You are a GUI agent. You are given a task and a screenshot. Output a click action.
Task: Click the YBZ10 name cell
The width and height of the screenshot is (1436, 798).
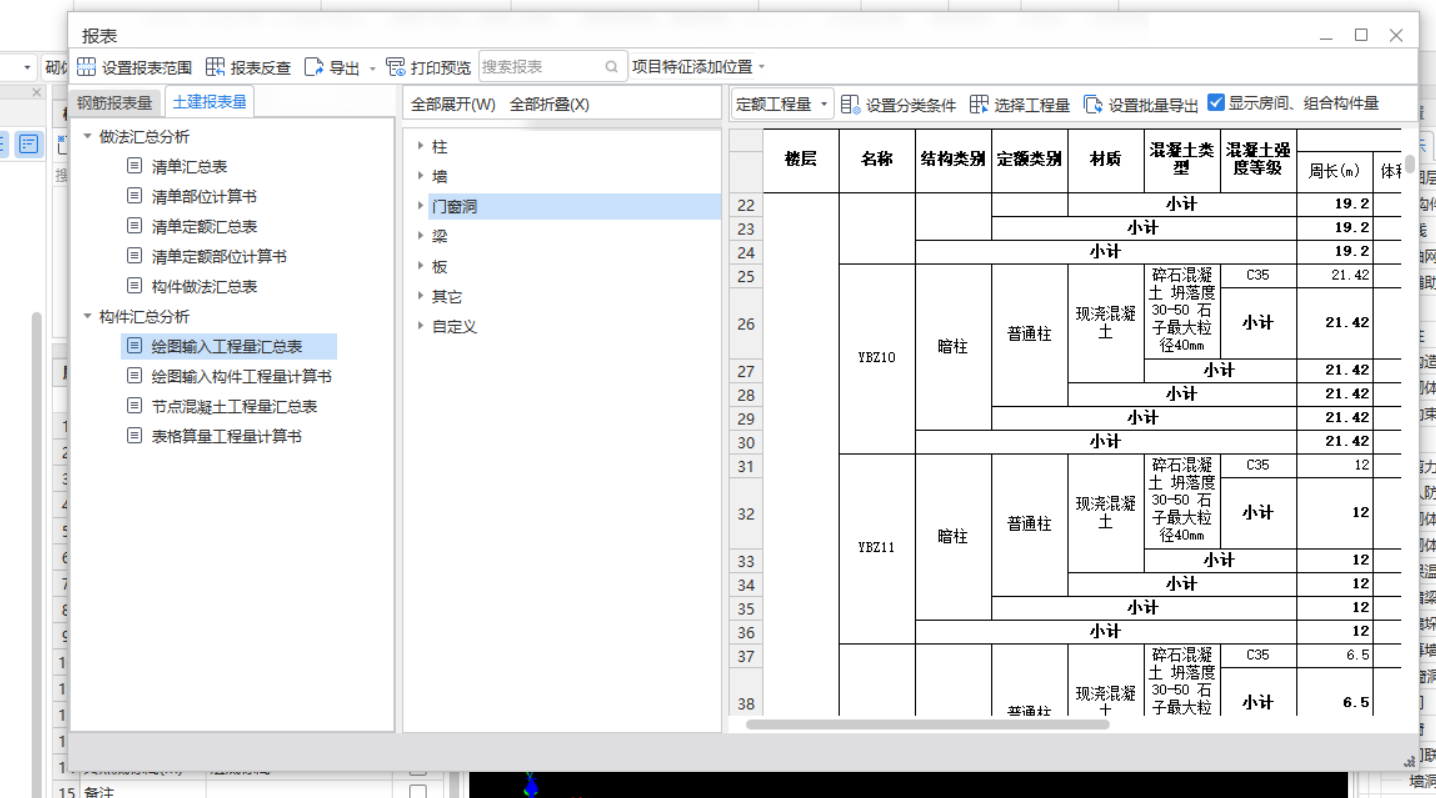click(877, 358)
